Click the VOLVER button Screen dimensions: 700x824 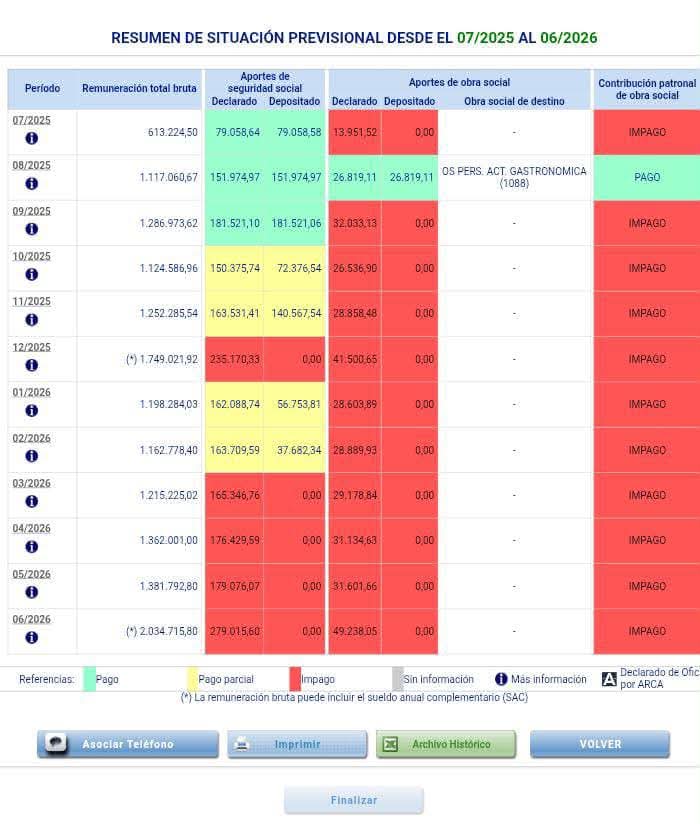click(x=600, y=744)
